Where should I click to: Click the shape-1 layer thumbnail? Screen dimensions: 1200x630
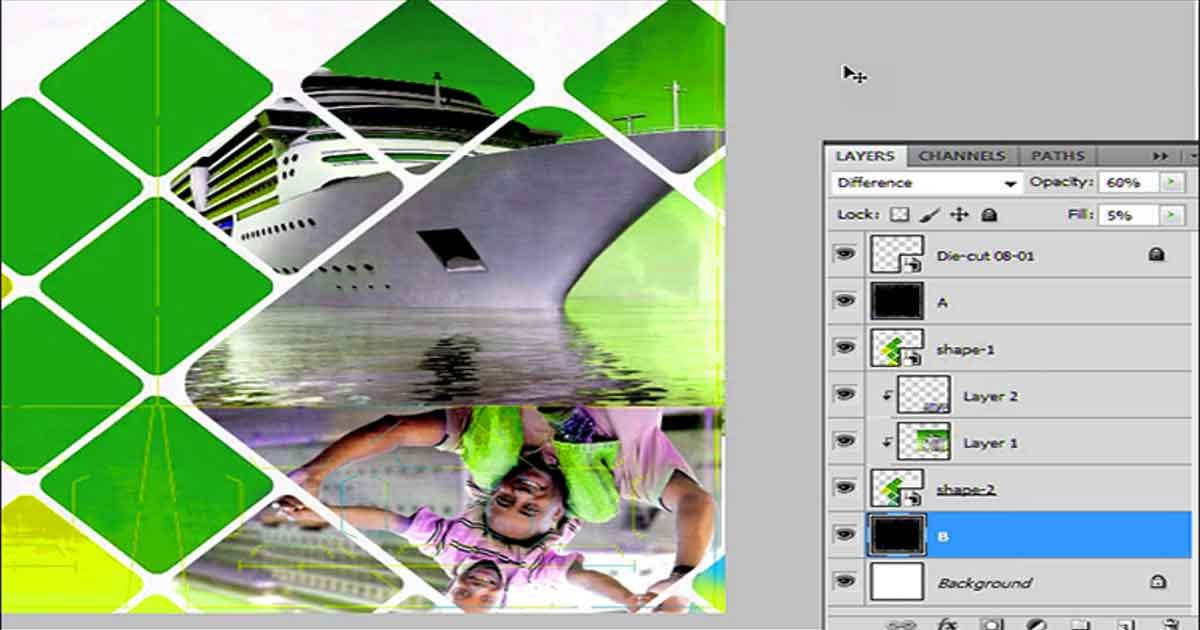(x=896, y=348)
